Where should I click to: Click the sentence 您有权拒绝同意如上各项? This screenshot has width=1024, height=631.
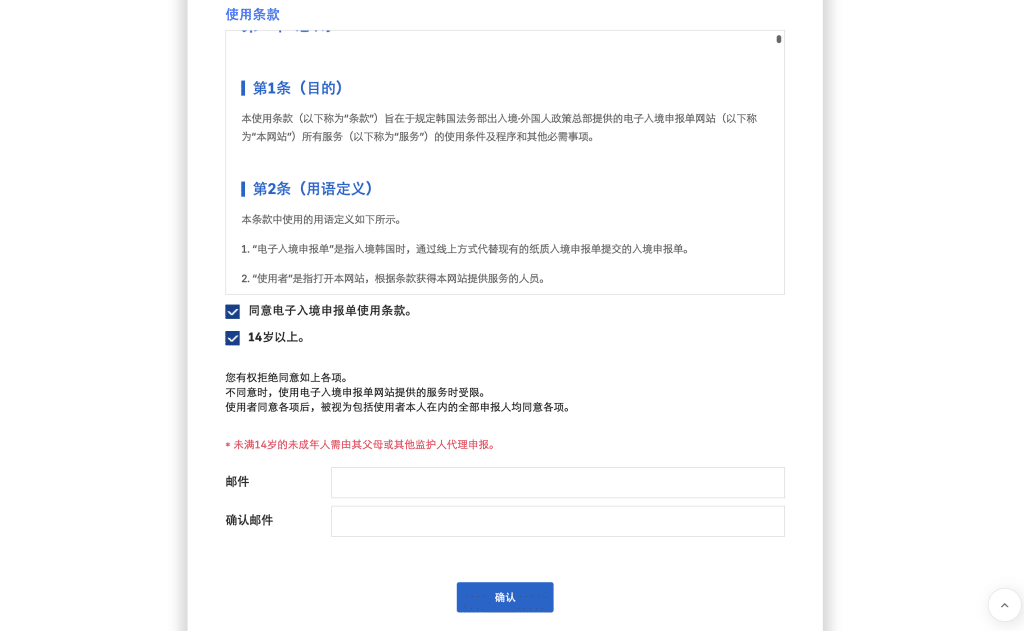[287, 377]
